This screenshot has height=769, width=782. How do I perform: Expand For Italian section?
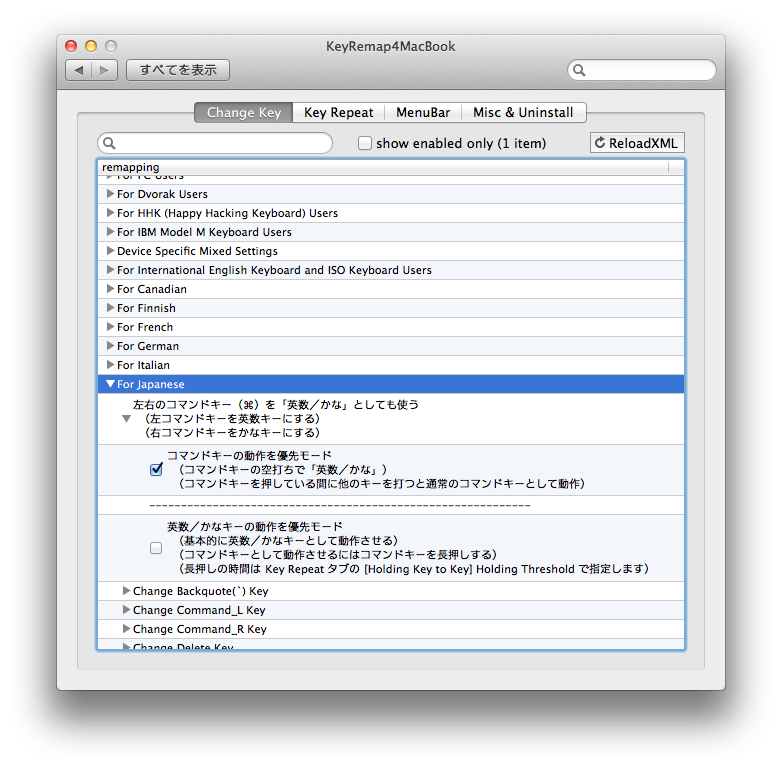[111, 365]
